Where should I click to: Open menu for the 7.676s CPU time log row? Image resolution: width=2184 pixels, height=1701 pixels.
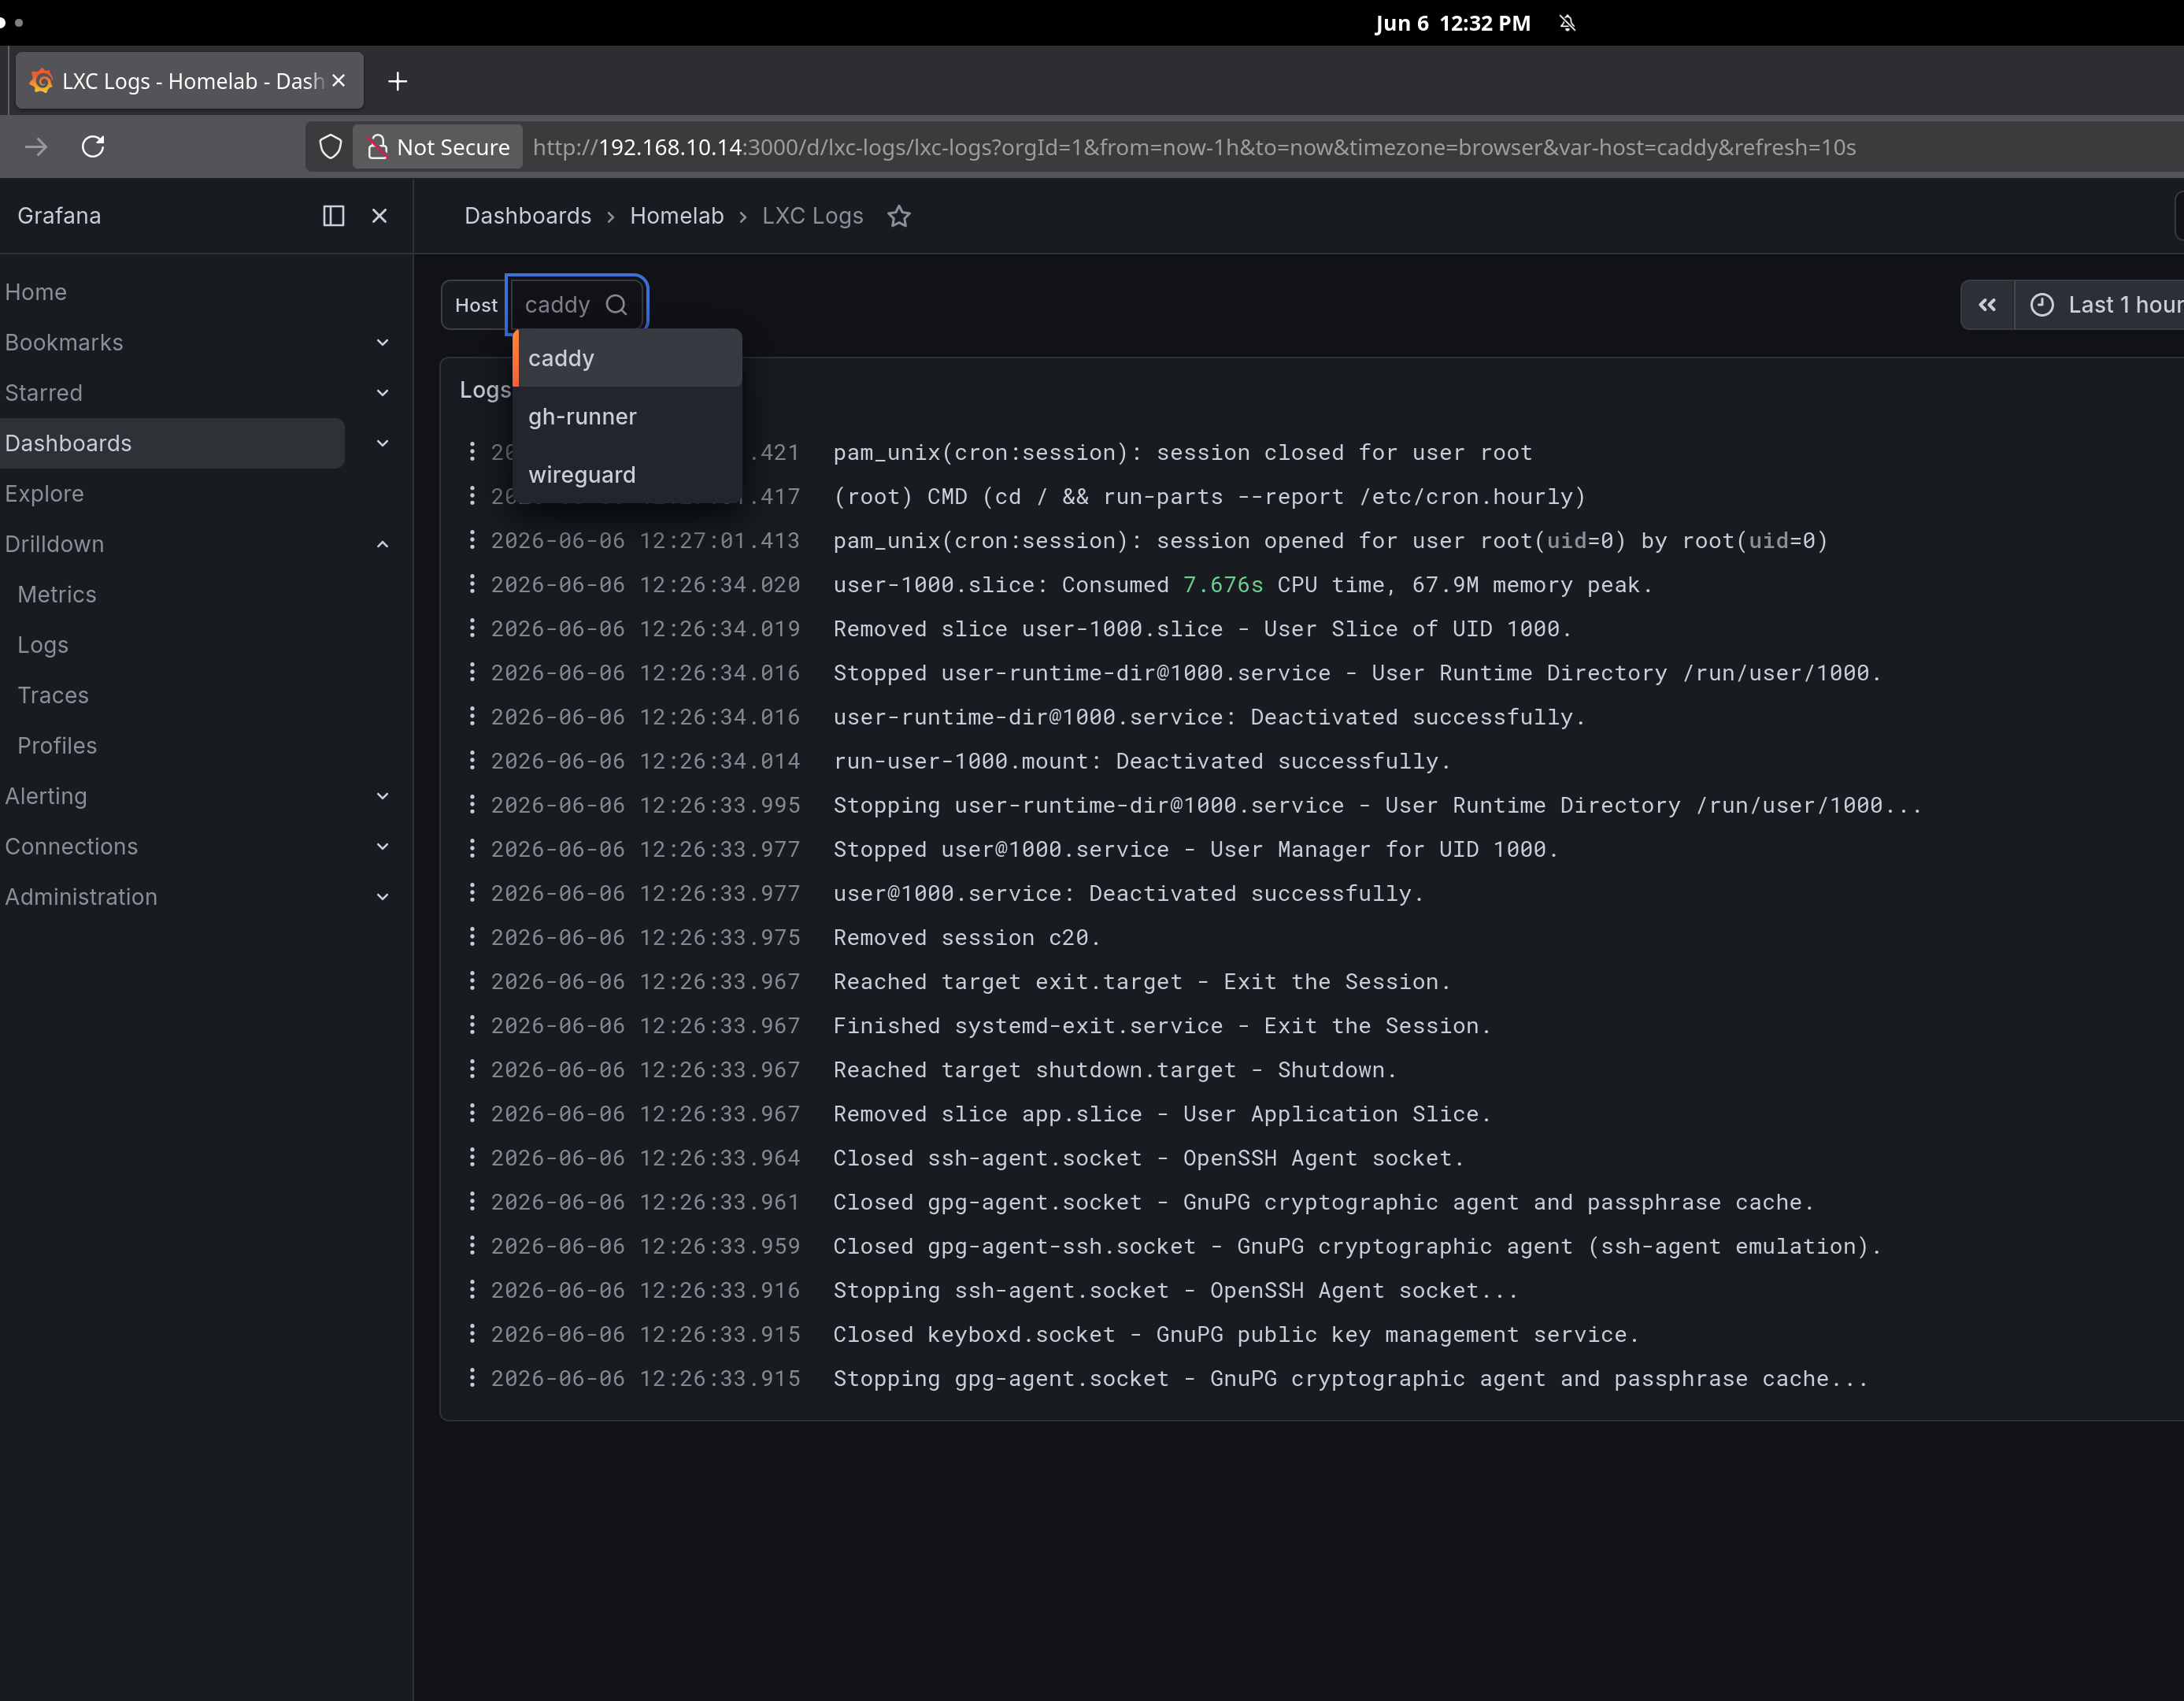click(472, 584)
